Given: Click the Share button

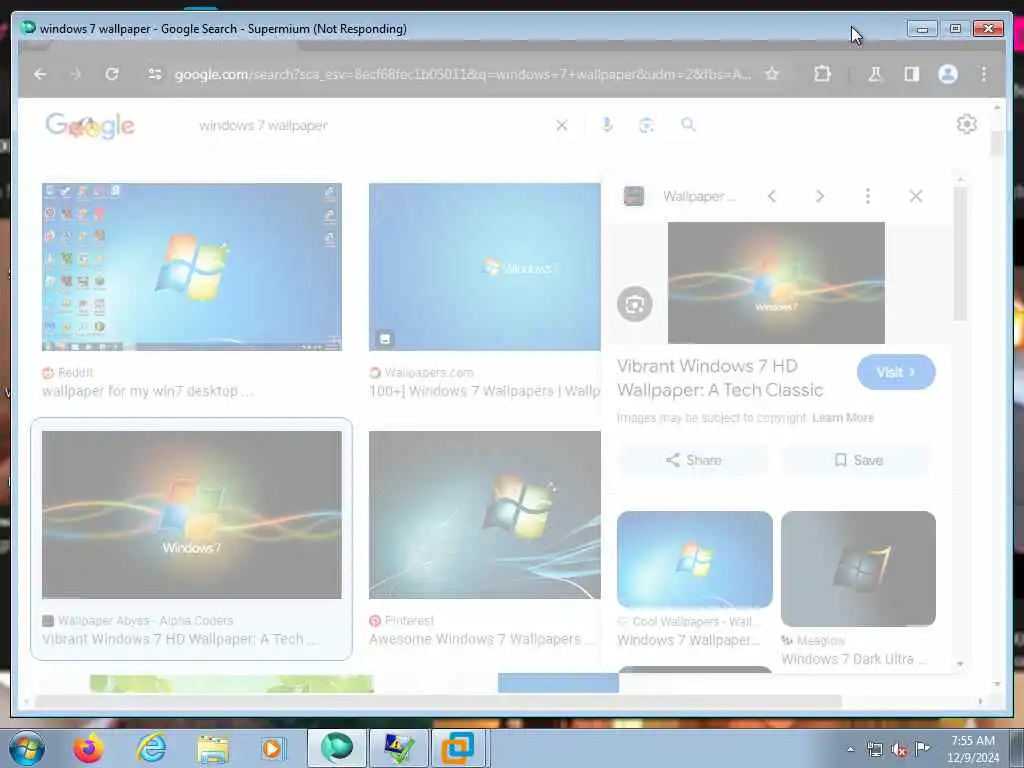Looking at the screenshot, I should 694,460.
